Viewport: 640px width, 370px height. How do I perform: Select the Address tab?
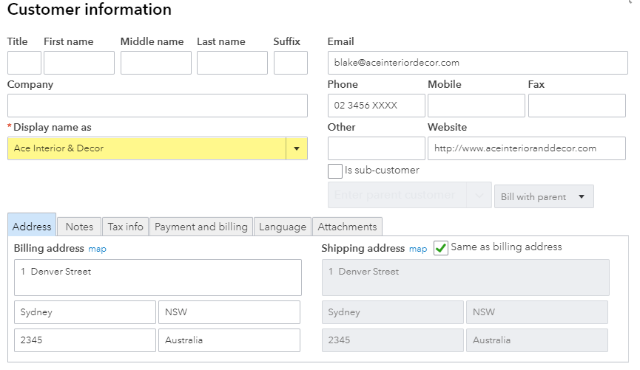(x=32, y=225)
